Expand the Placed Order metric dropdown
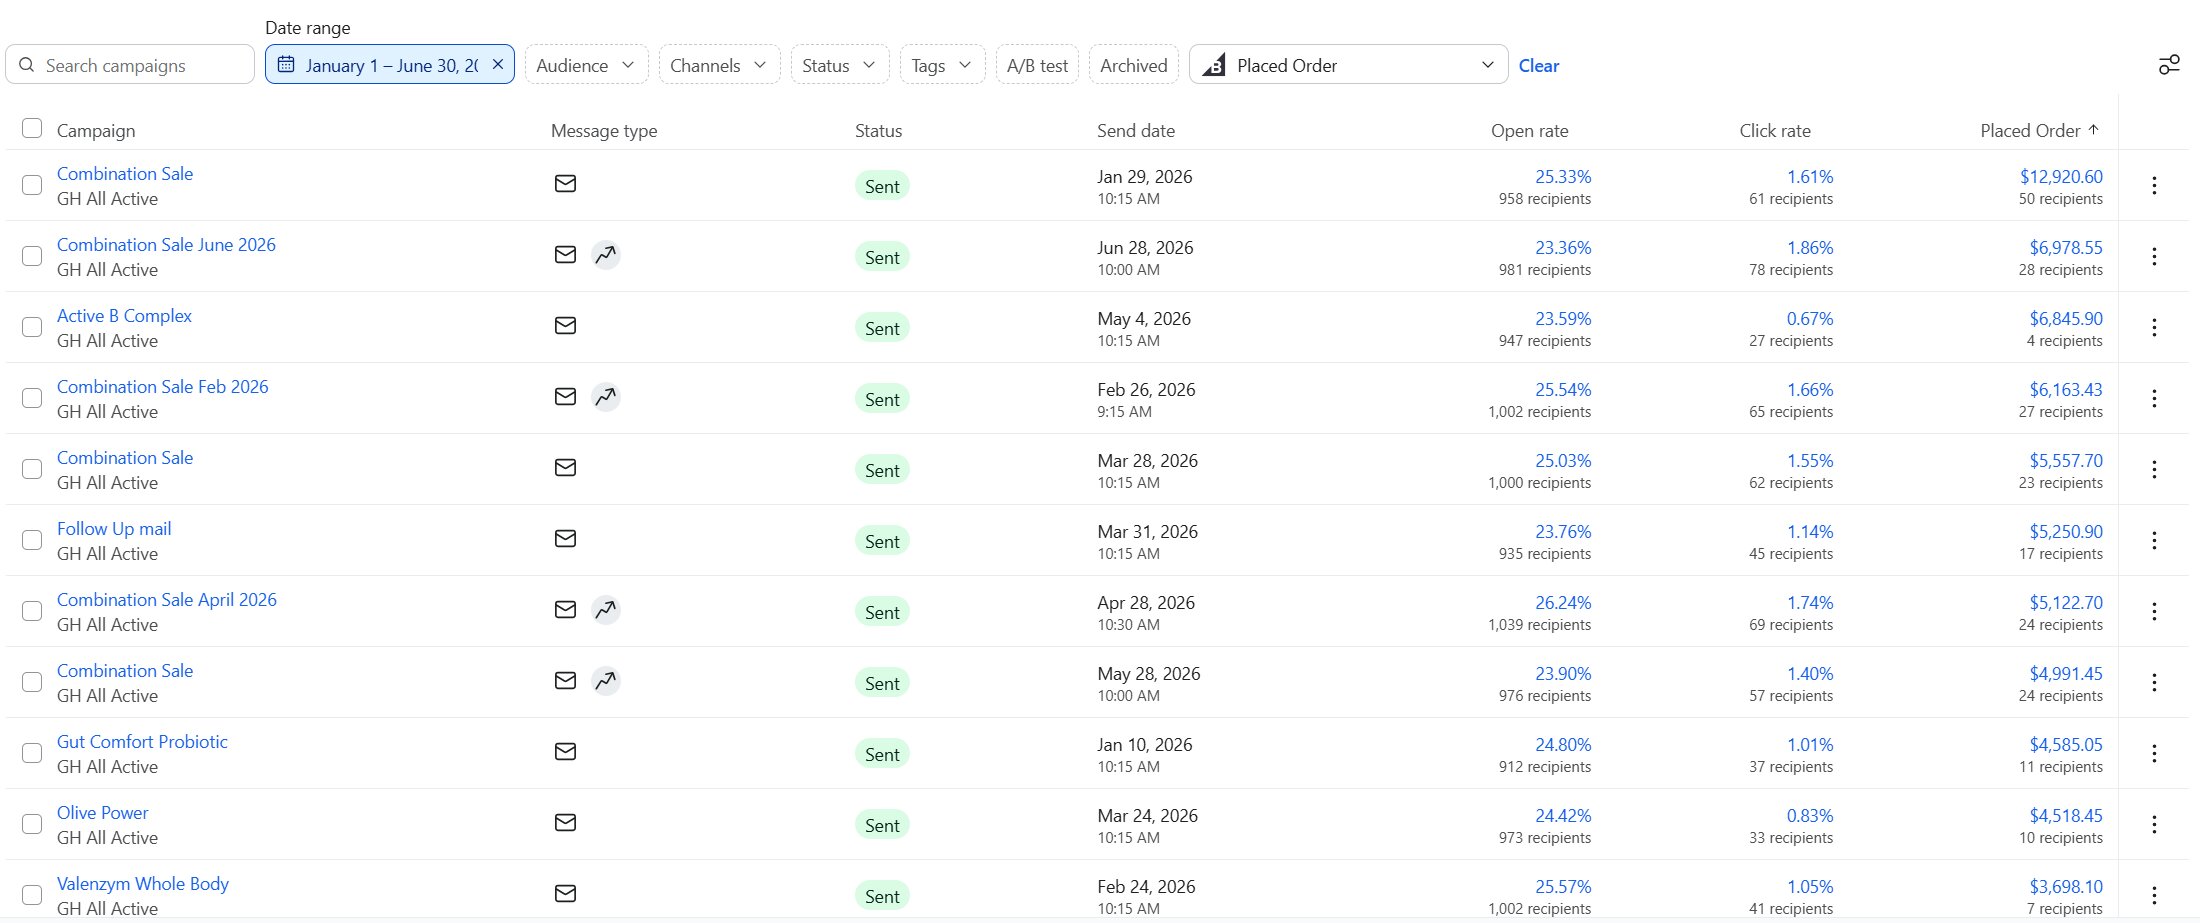The width and height of the screenshot is (2200, 923). [x=1348, y=65]
